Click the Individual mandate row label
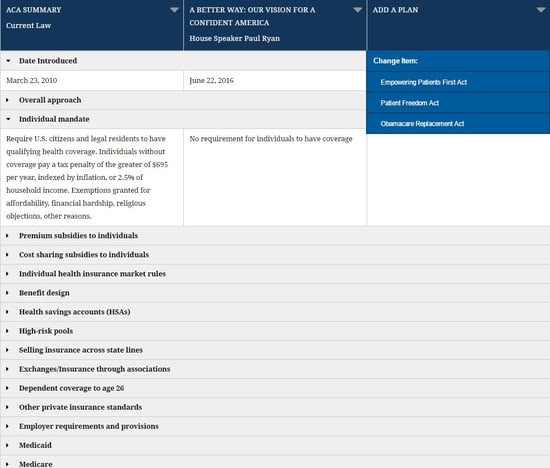Screen dimensions: 550x468 pos(54,119)
